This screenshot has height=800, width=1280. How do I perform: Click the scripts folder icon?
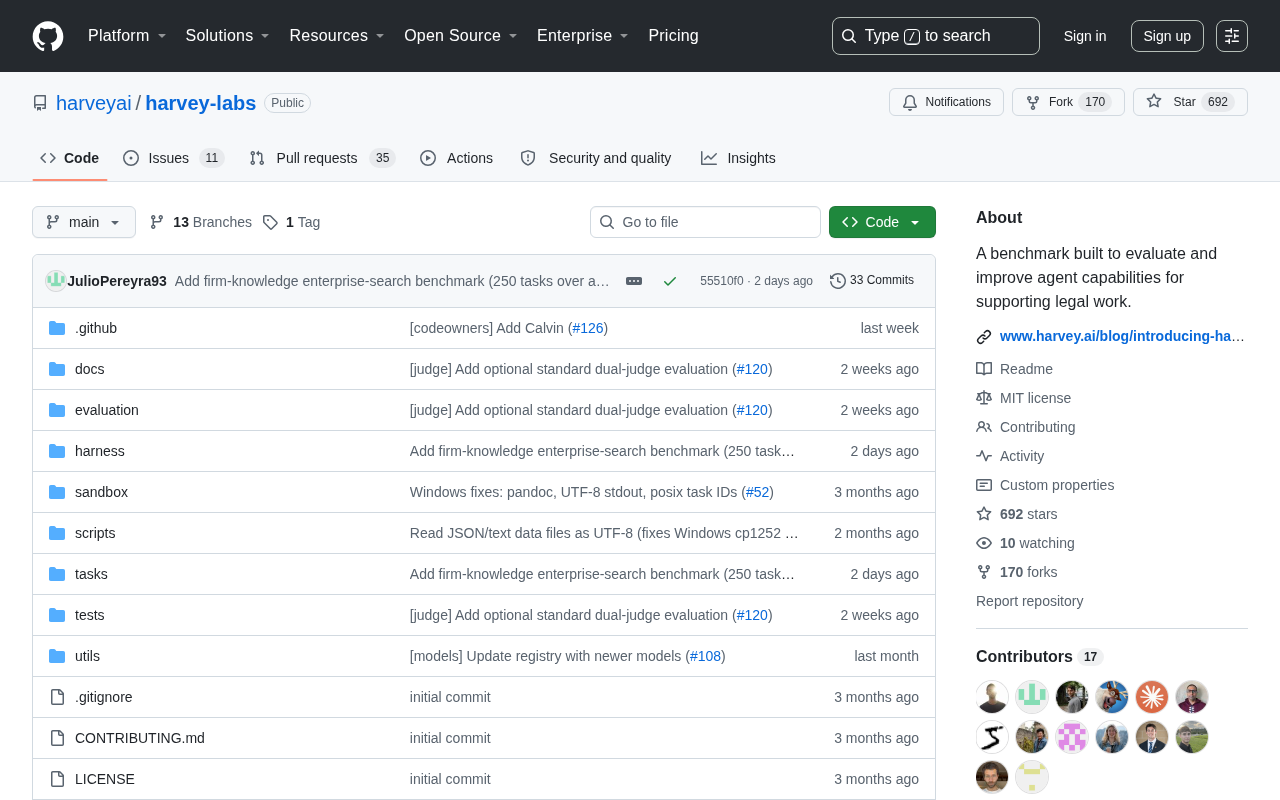click(x=57, y=533)
